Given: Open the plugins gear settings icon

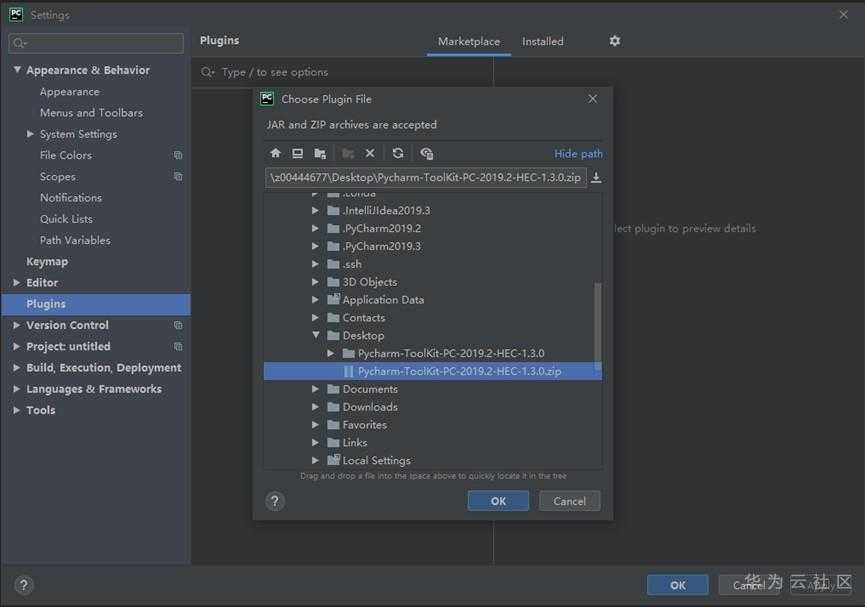Looking at the screenshot, I should pyautogui.click(x=615, y=41).
